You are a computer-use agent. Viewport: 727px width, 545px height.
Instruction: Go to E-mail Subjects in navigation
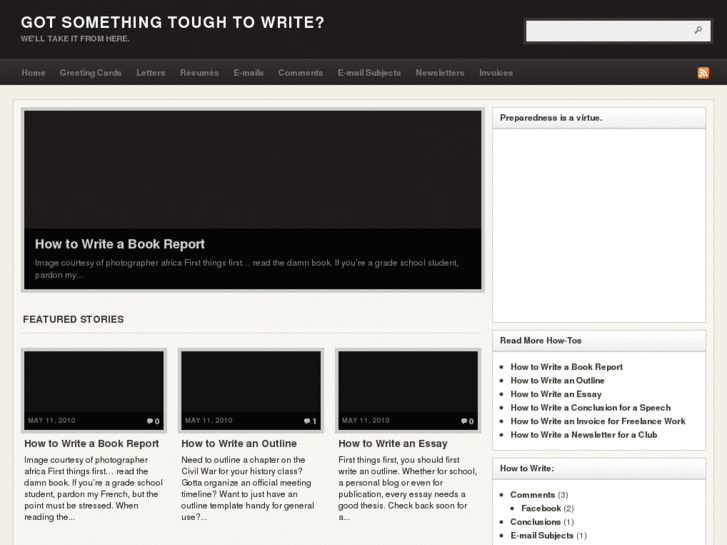pos(369,73)
